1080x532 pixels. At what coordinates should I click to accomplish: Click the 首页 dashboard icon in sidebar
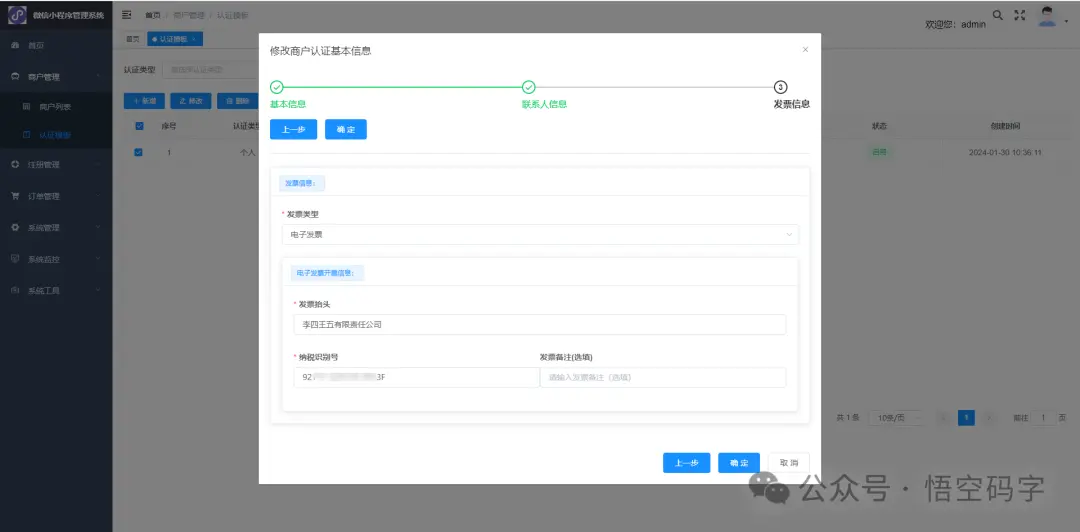pyautogui.click(x=15, y=45)
